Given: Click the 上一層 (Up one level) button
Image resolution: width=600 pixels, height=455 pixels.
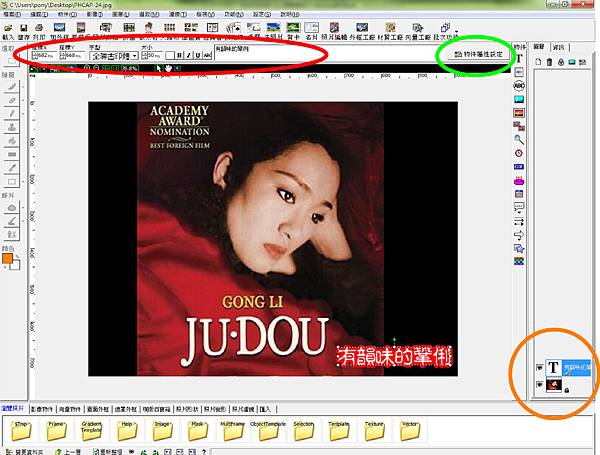Looking at the screenshot, I should pyautogui.click(x=68, y=452).
